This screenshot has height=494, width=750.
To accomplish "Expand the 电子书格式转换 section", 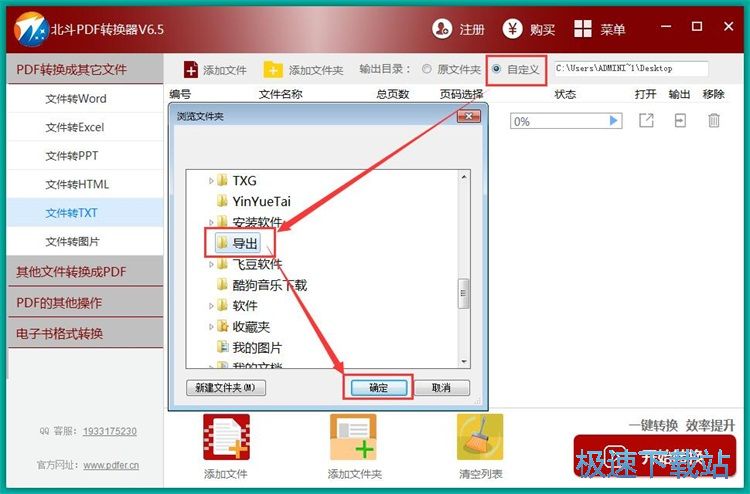I will click(85, 333).
